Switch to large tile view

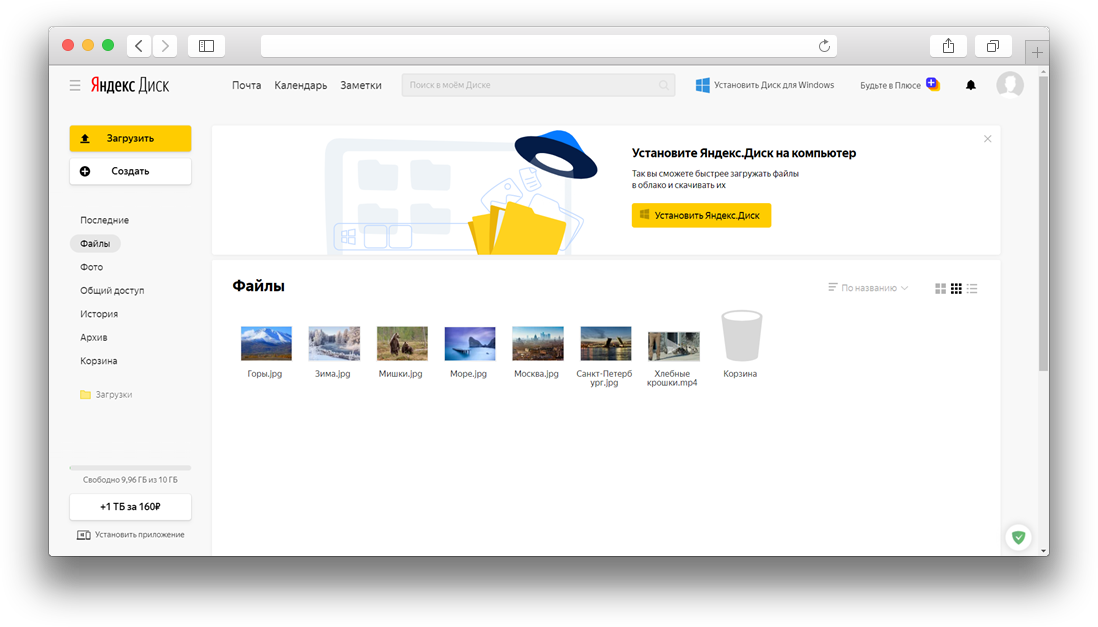click(x=940, y=288)
